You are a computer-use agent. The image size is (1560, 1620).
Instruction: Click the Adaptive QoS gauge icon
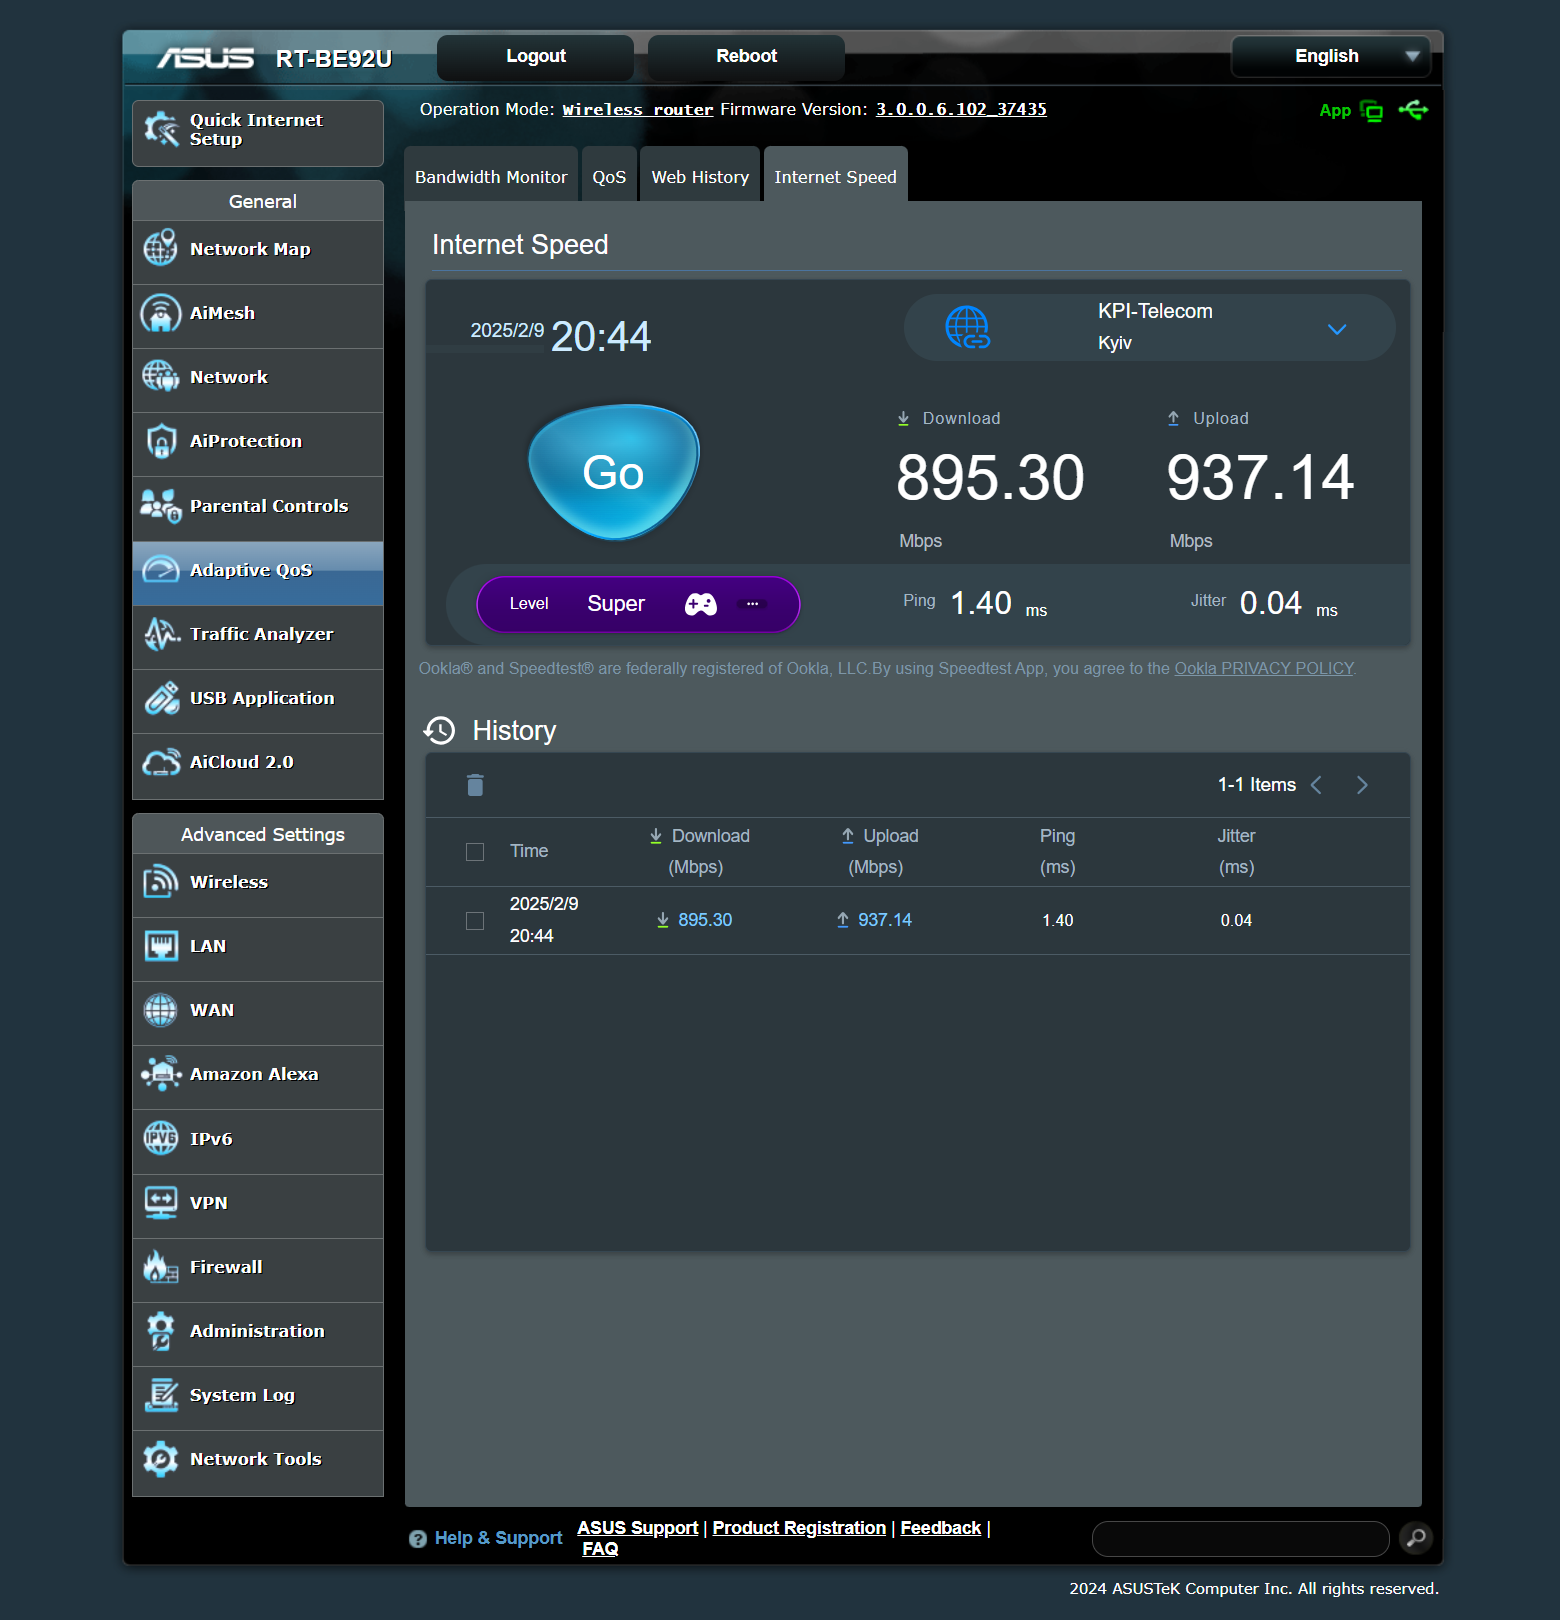coord(160,570)
